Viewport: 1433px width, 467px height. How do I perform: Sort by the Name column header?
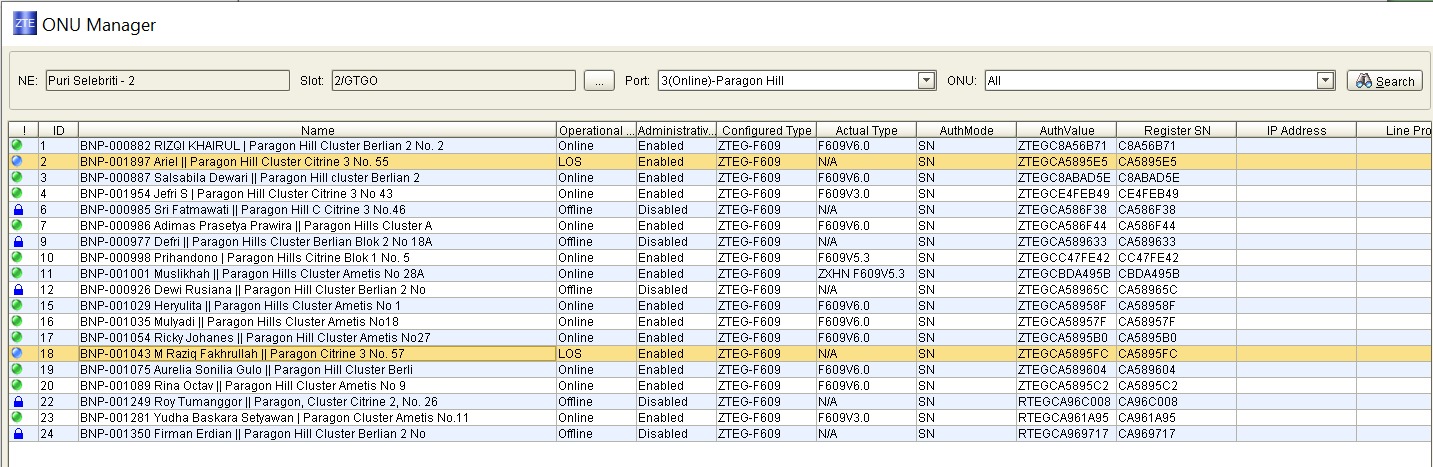click(317, 130)
